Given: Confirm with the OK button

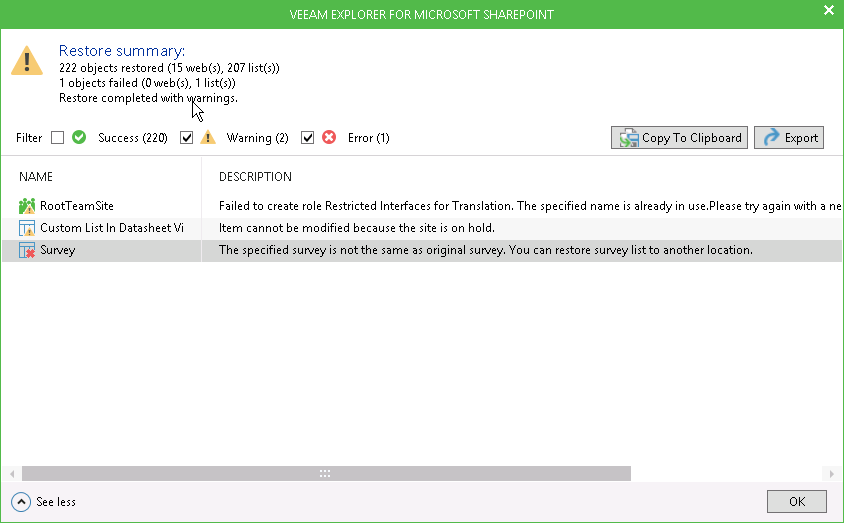Looking at the screenshot, I should [797, 501].
